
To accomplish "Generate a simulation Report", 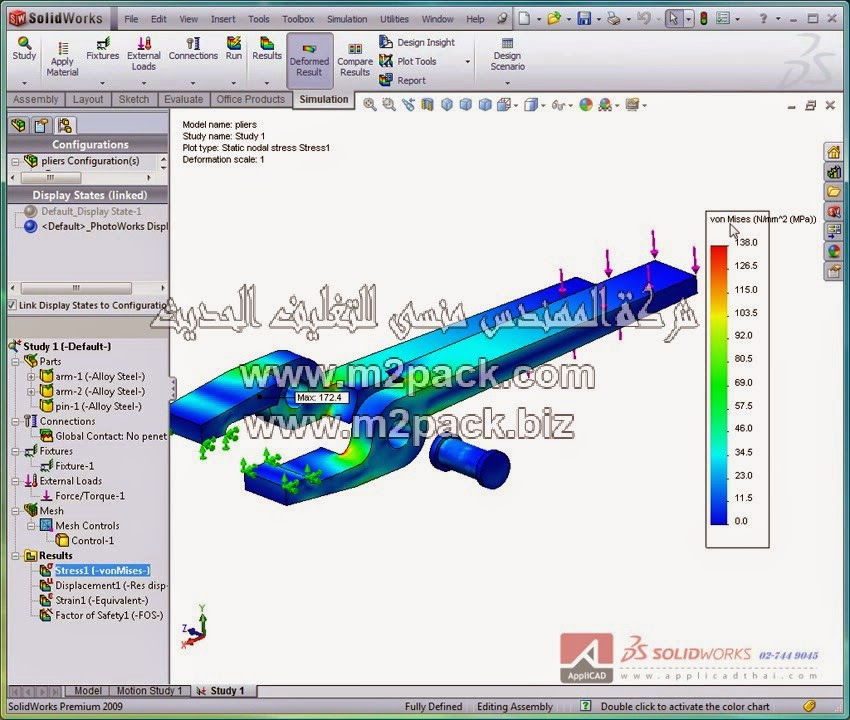I will point(402,80).
